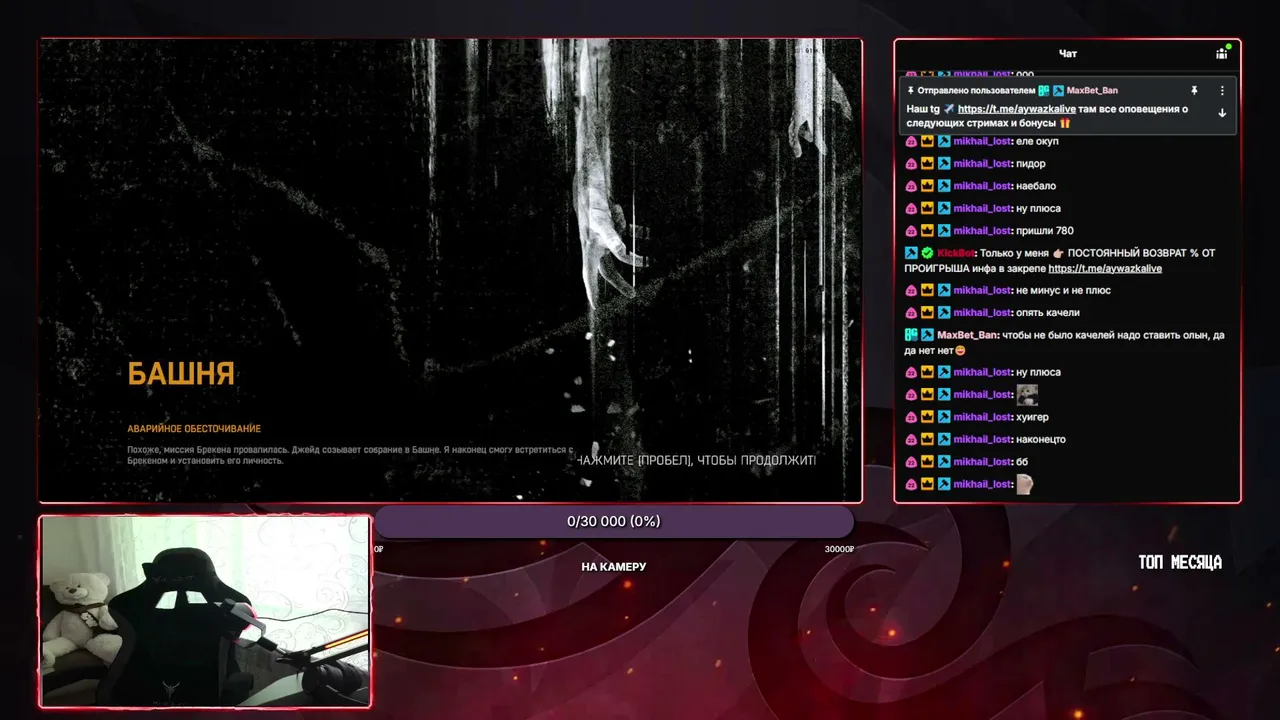Click the "НА КАМЕРУ" goal label
1280x720 pixels.
click(x=614, y=567)
